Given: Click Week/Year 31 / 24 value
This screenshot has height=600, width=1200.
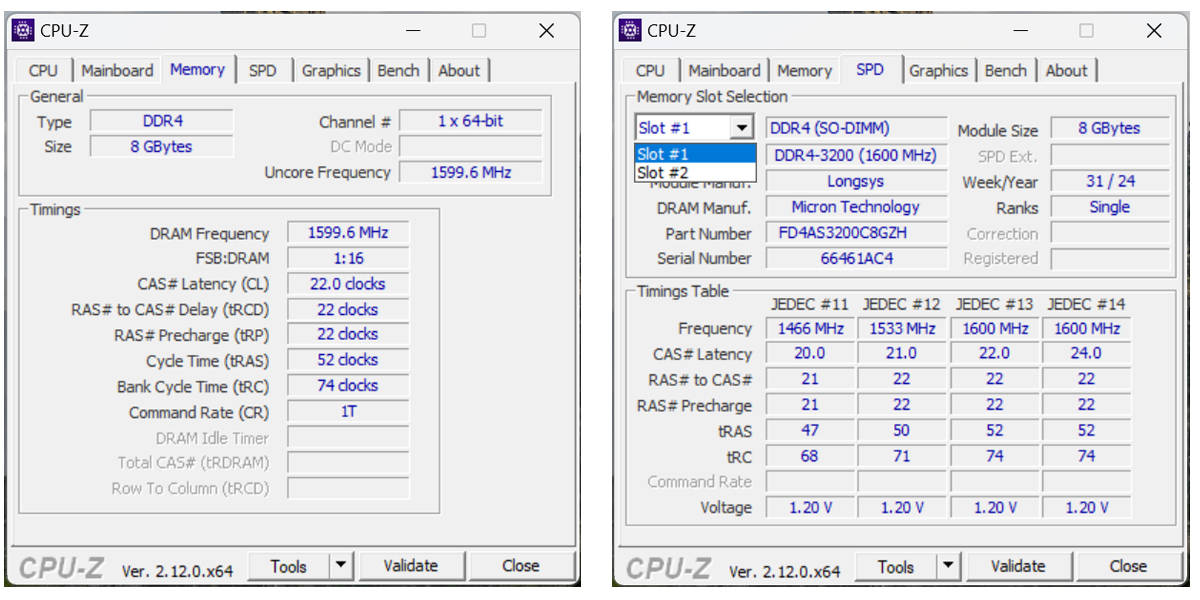Looking at the screenshot, I should [x=1110, y=182].
